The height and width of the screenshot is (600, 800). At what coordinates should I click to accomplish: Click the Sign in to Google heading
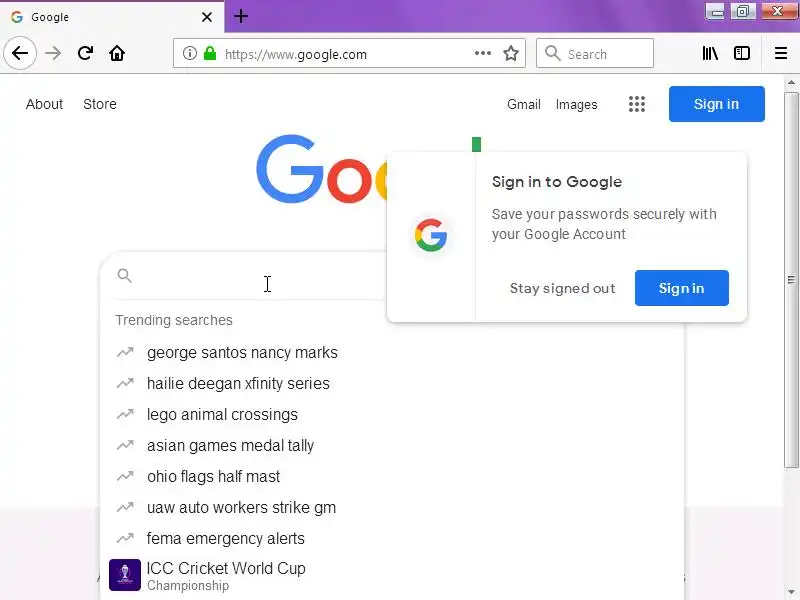pos(557,182)
